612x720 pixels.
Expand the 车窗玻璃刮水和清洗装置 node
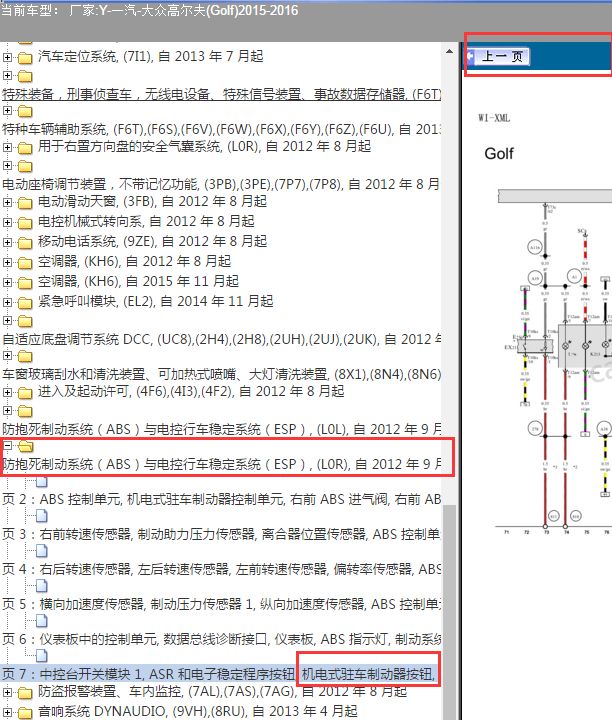tap(7, 355)
